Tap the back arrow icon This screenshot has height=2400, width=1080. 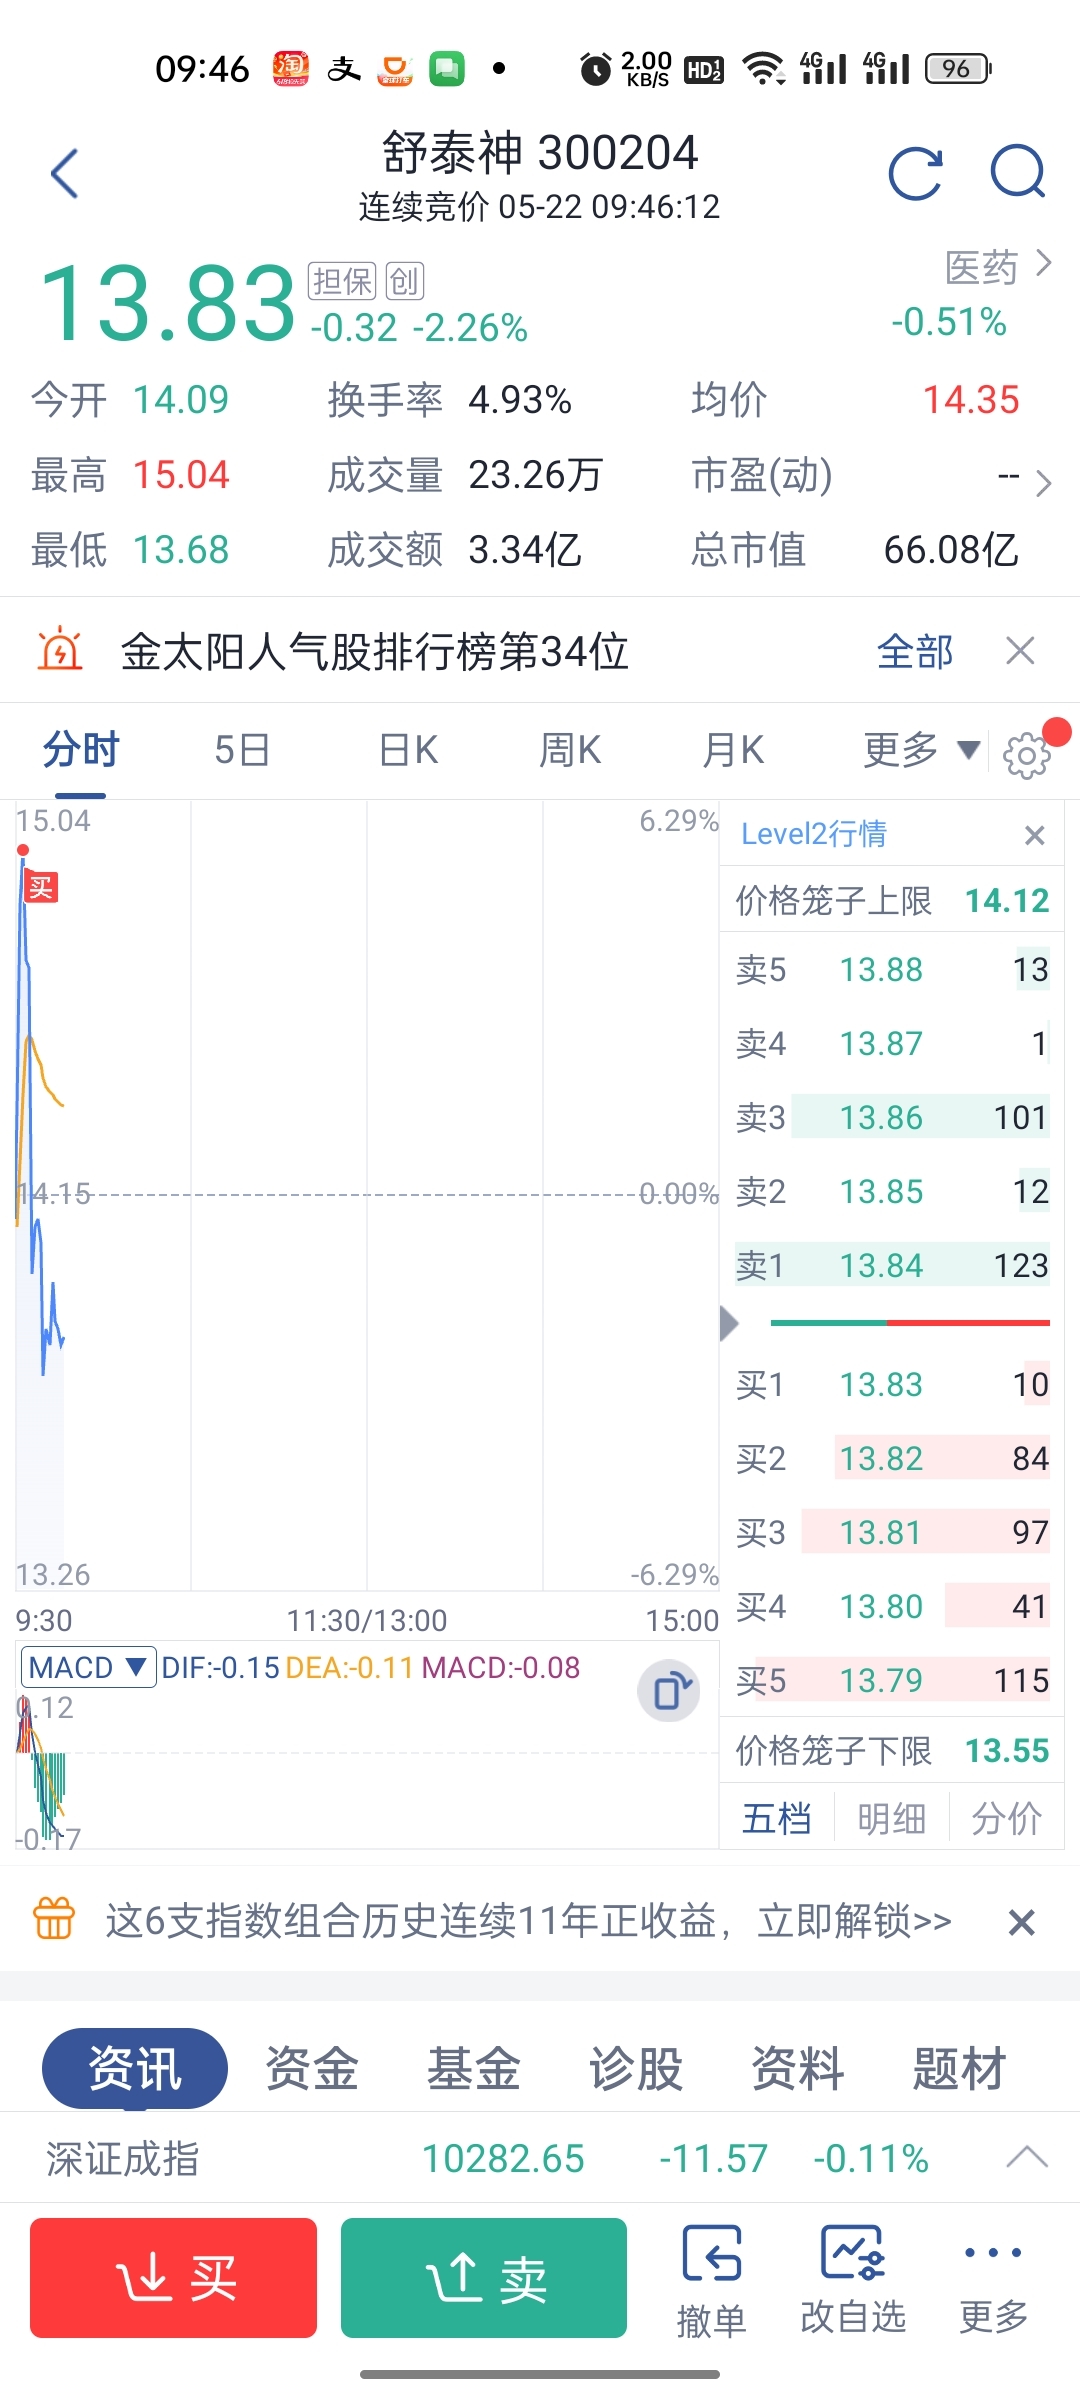(x=65, y=174)
